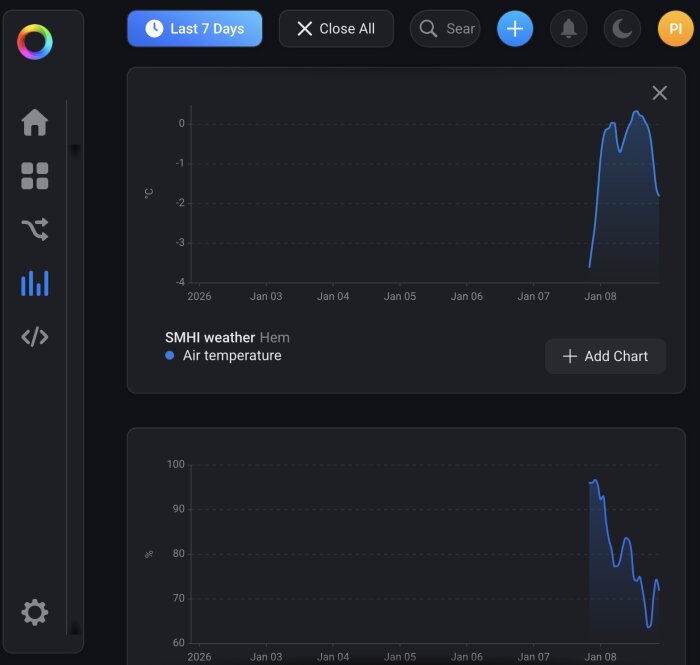Click the search input field
Image resolution: width=700 pixels, height=665 pixels.
point(445,29)
